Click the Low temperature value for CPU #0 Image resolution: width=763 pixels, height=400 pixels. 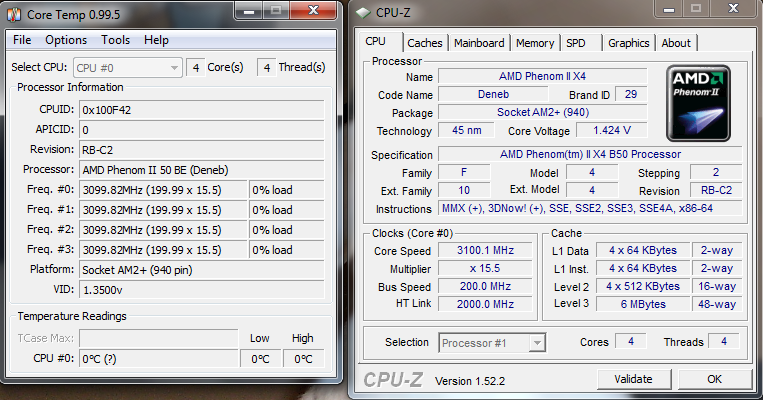260,359
